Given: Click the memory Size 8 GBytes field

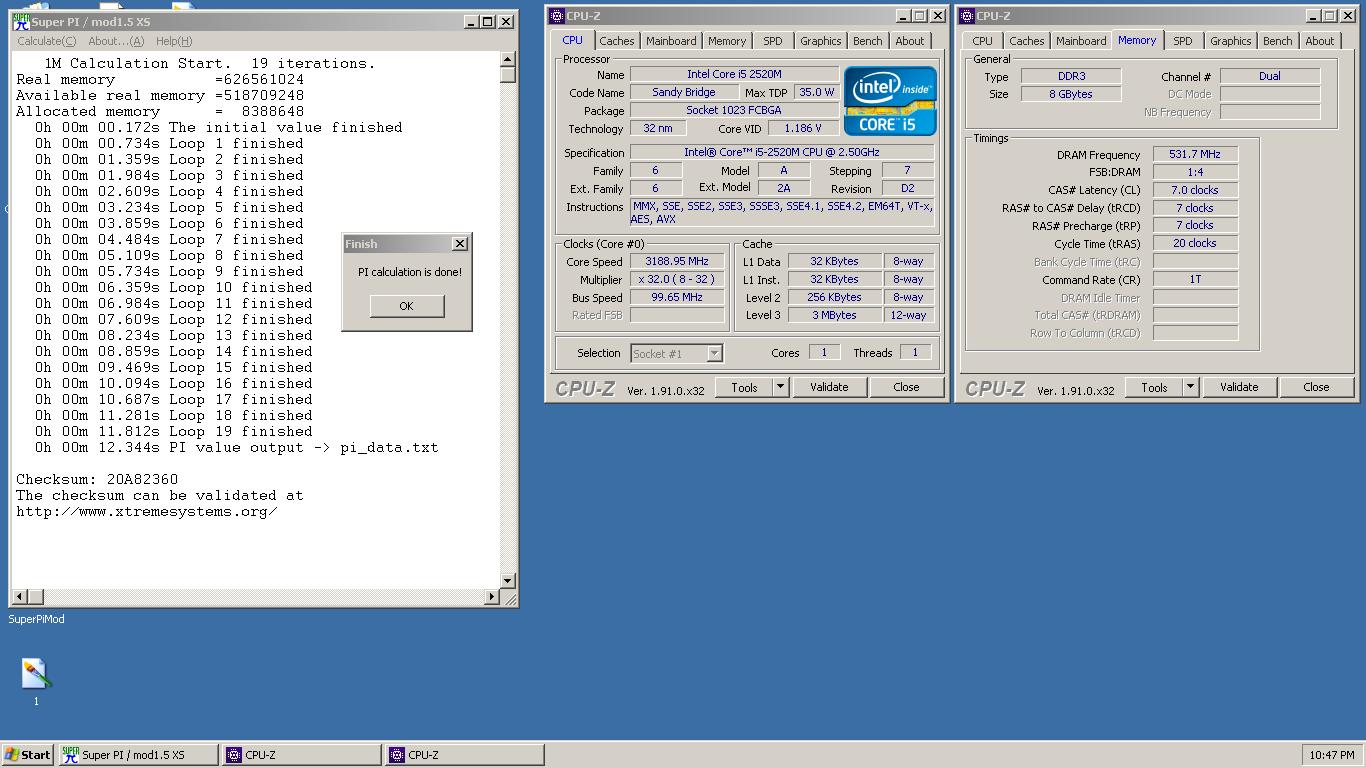Looking at the screenshot, I should [x=1071, y=94].
